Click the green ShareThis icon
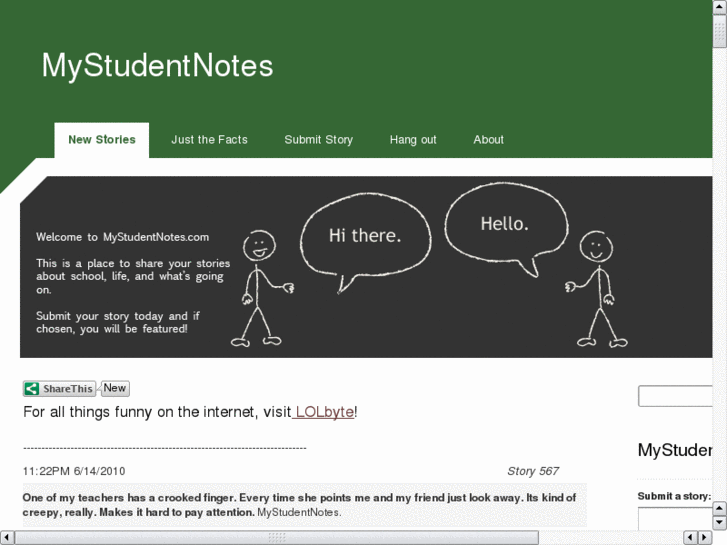Viewport: 727px width, 545px height. [x=32, y=389]
